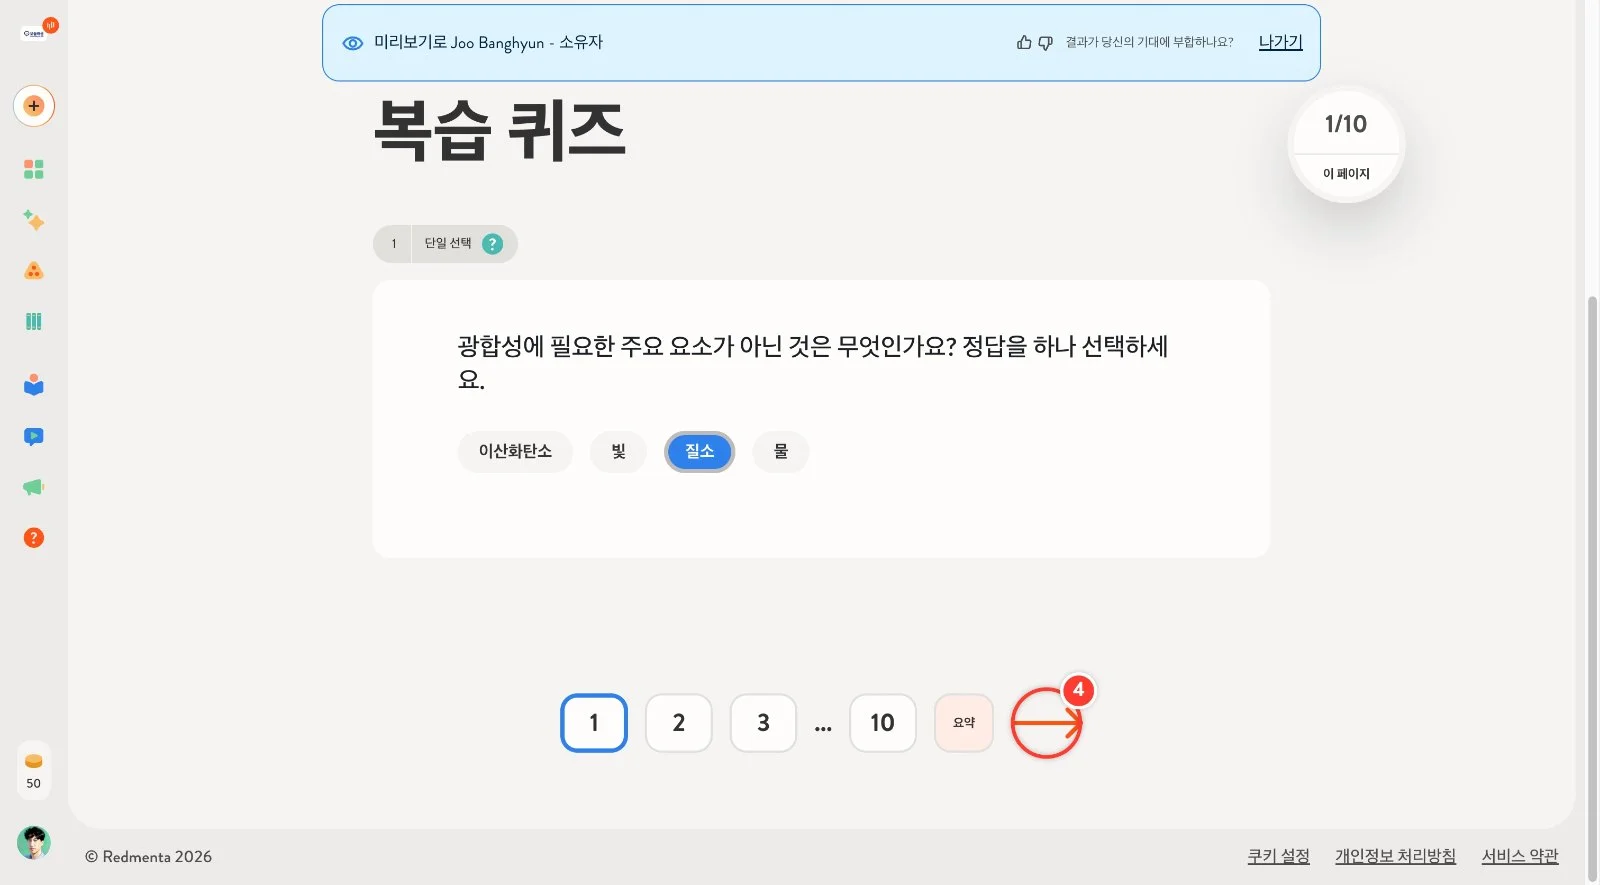Open the 서비스 약관 link
1600x885 pixels.
[x=1520, y=856]
